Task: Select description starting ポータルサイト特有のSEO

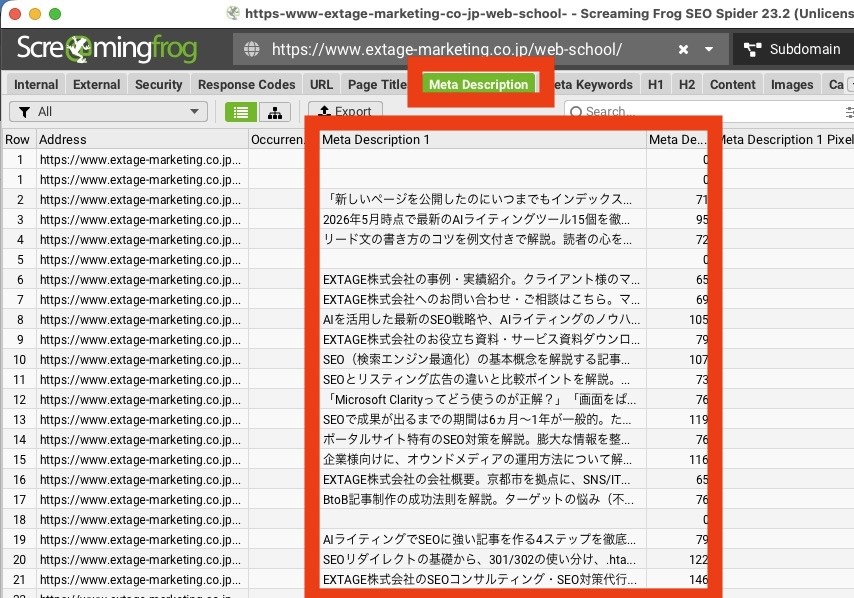Action: [x=477, y=440]
